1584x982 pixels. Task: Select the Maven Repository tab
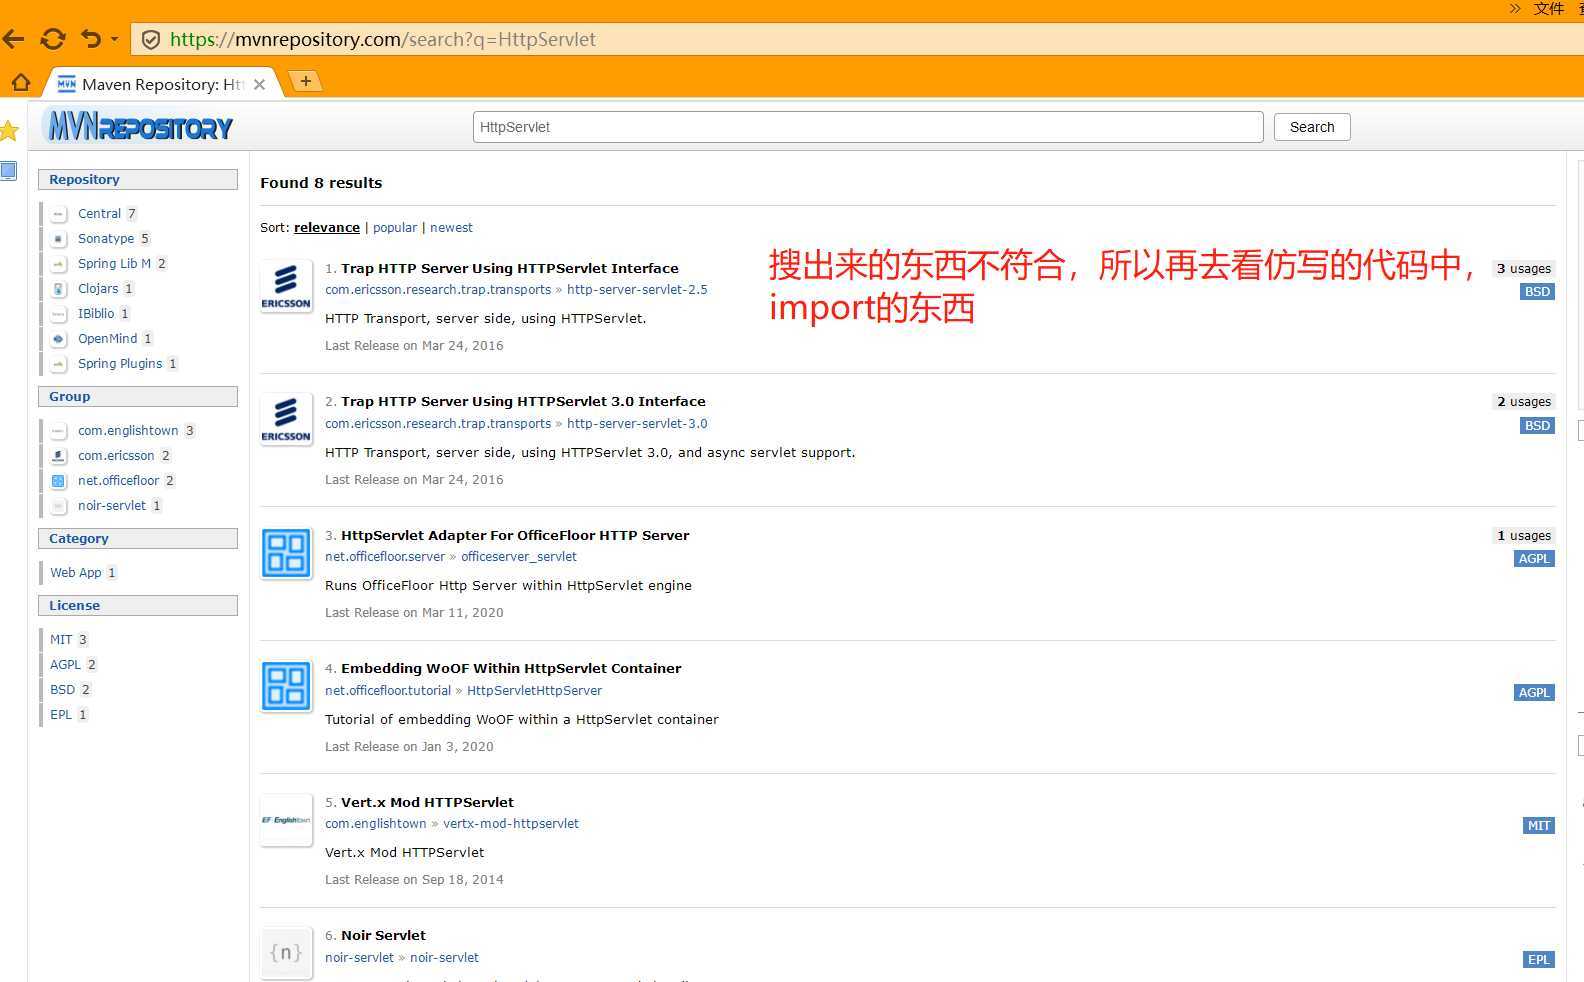click(162, 84)
